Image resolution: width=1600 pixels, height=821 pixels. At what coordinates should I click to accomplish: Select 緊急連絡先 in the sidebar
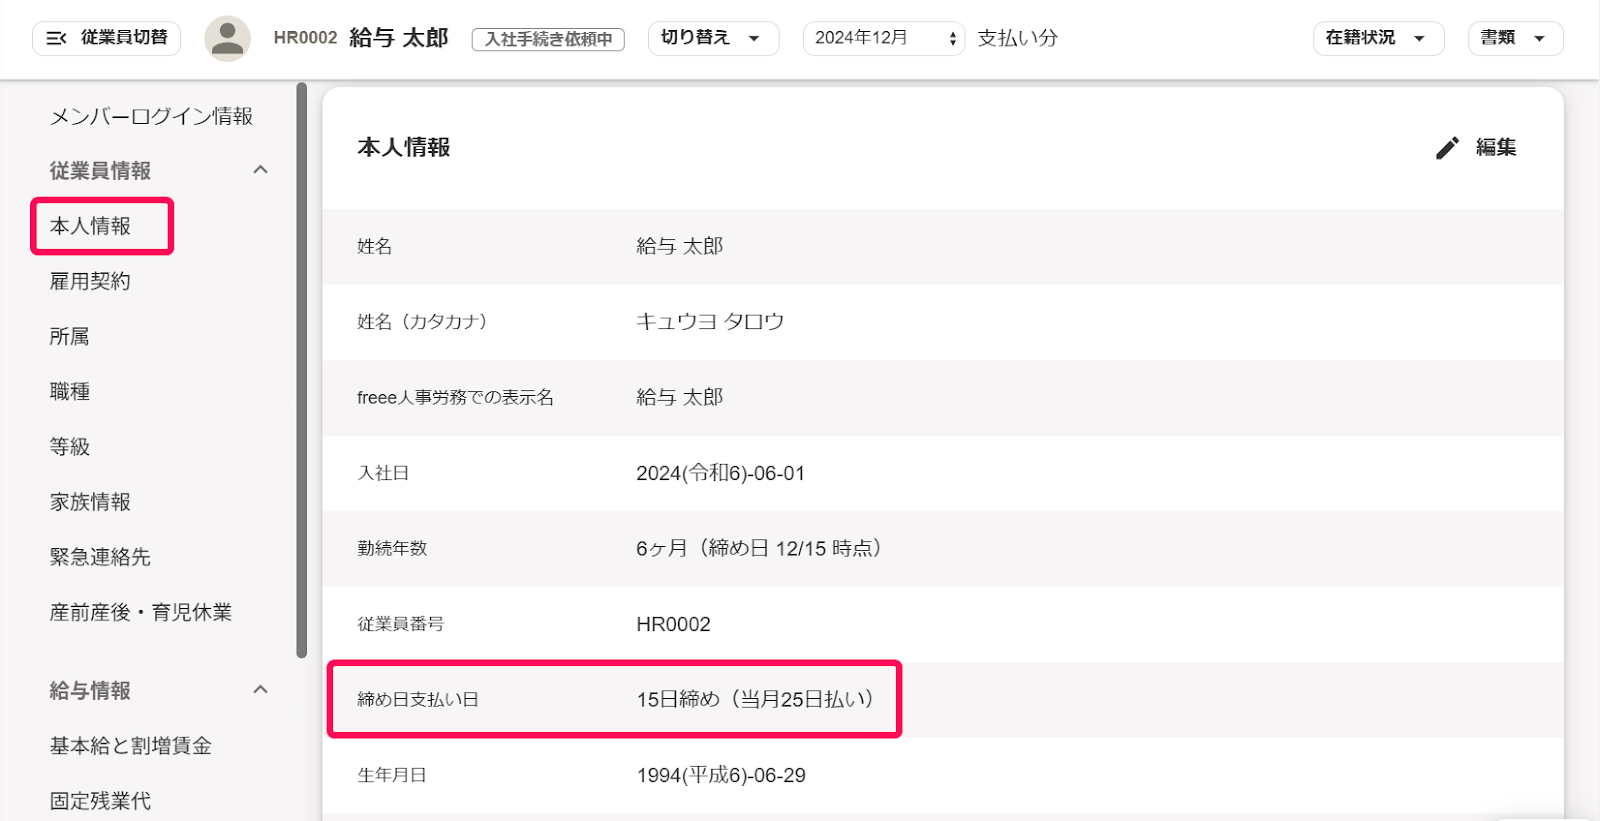100,557
